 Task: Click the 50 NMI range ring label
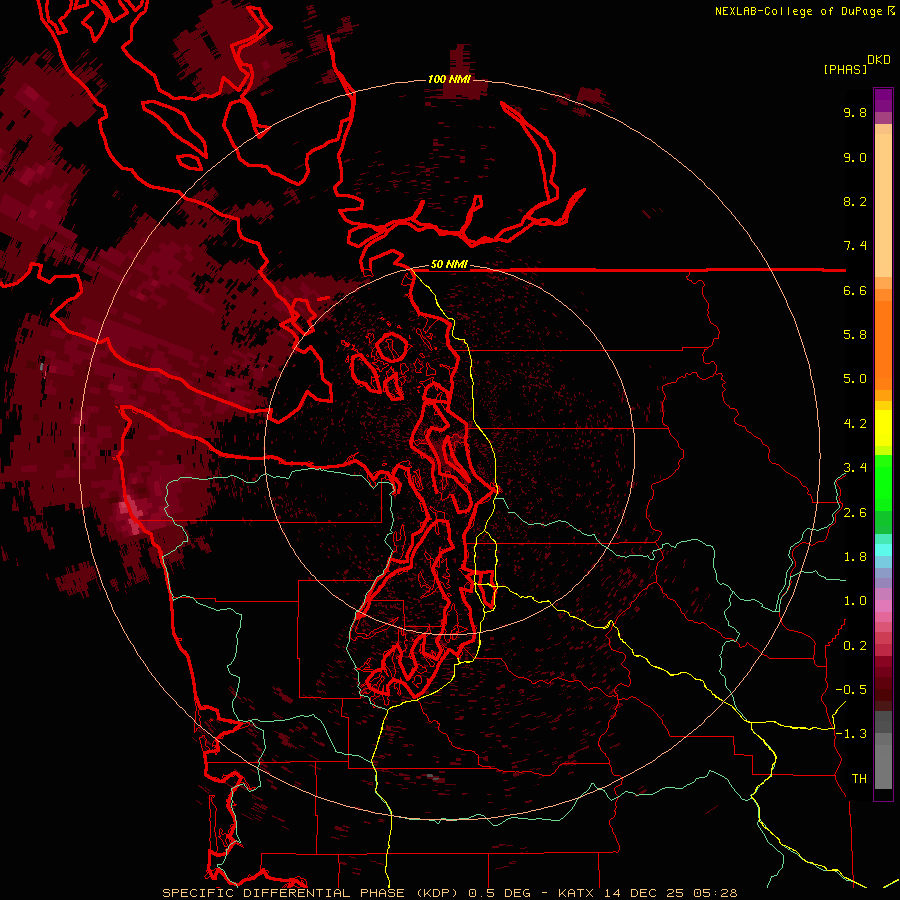click(x=449, y=264)
